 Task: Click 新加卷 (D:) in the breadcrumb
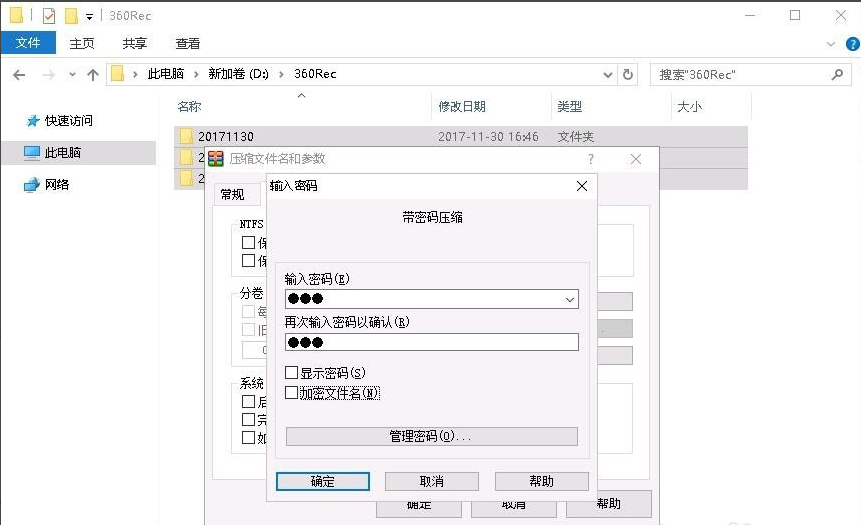pyautogui.click(x=238, y=74)
